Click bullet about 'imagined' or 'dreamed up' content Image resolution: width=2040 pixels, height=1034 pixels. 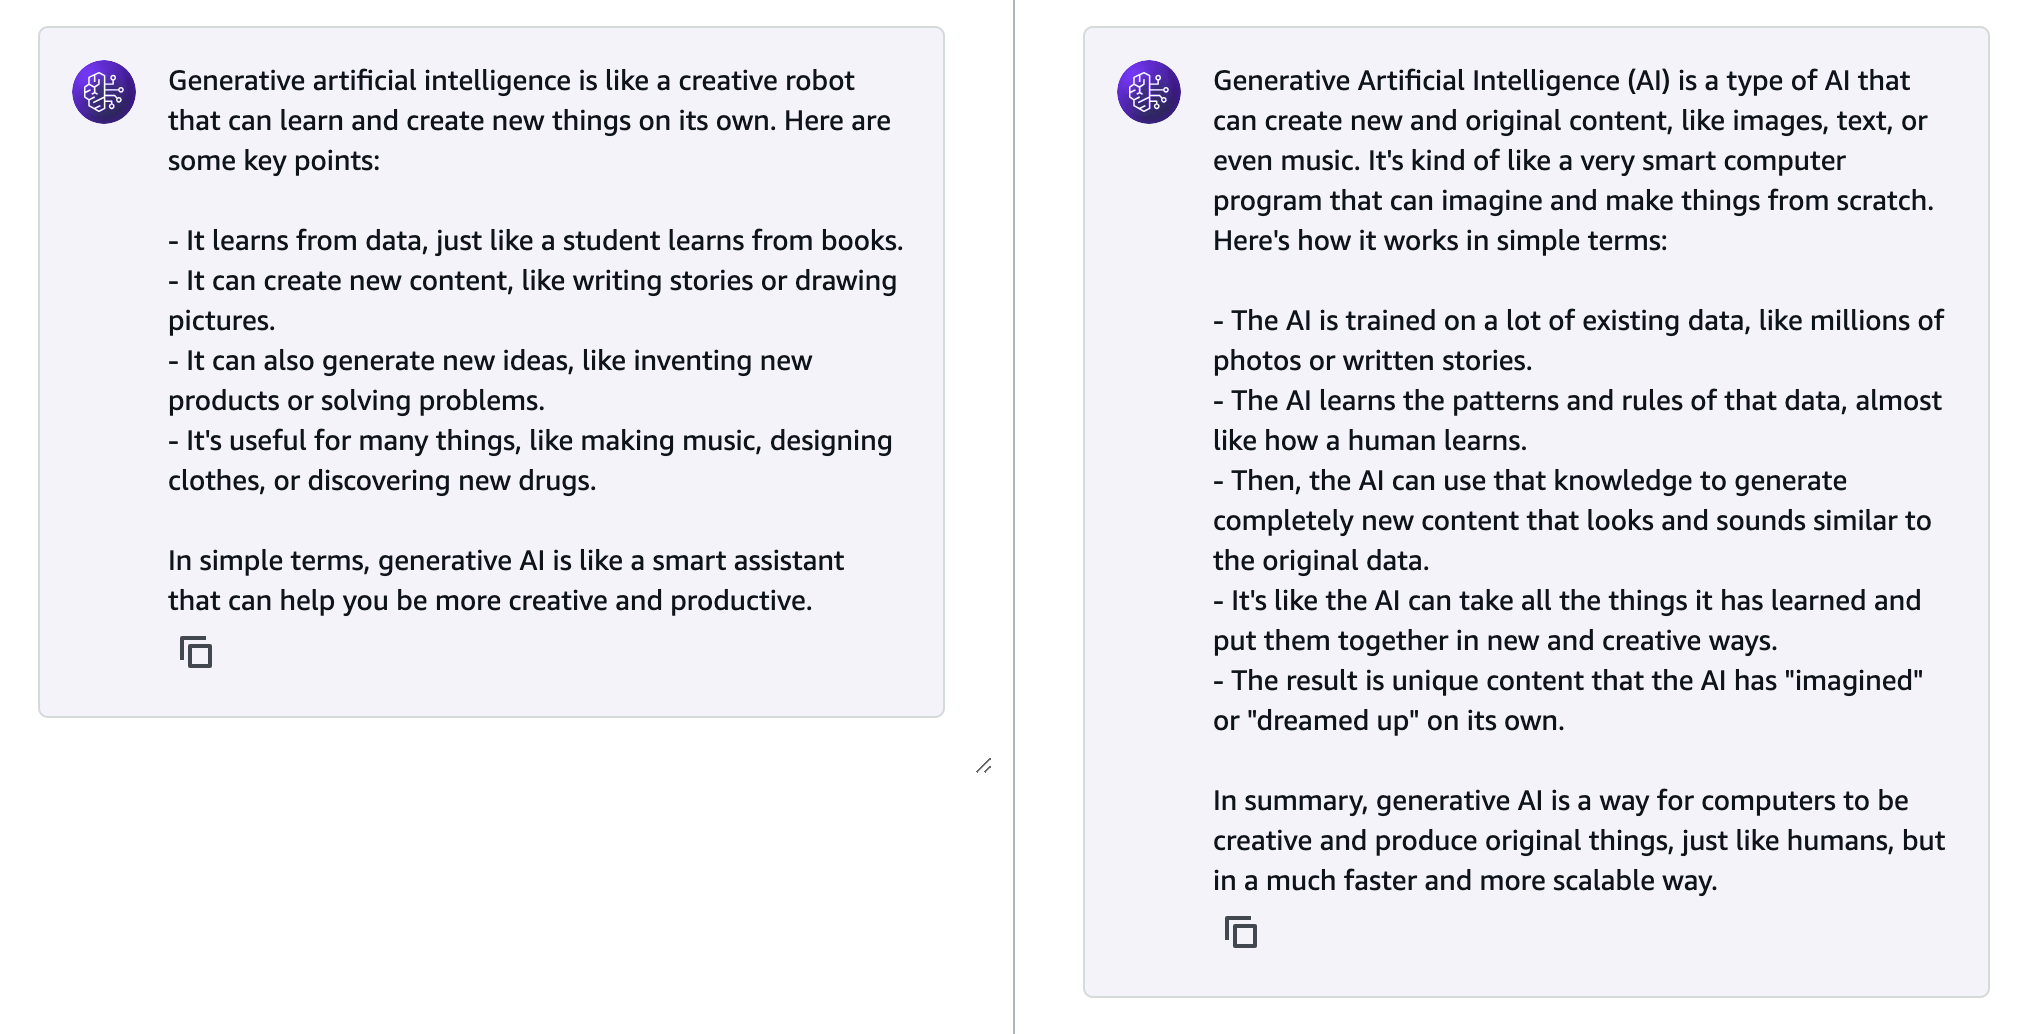(1568, 700)
